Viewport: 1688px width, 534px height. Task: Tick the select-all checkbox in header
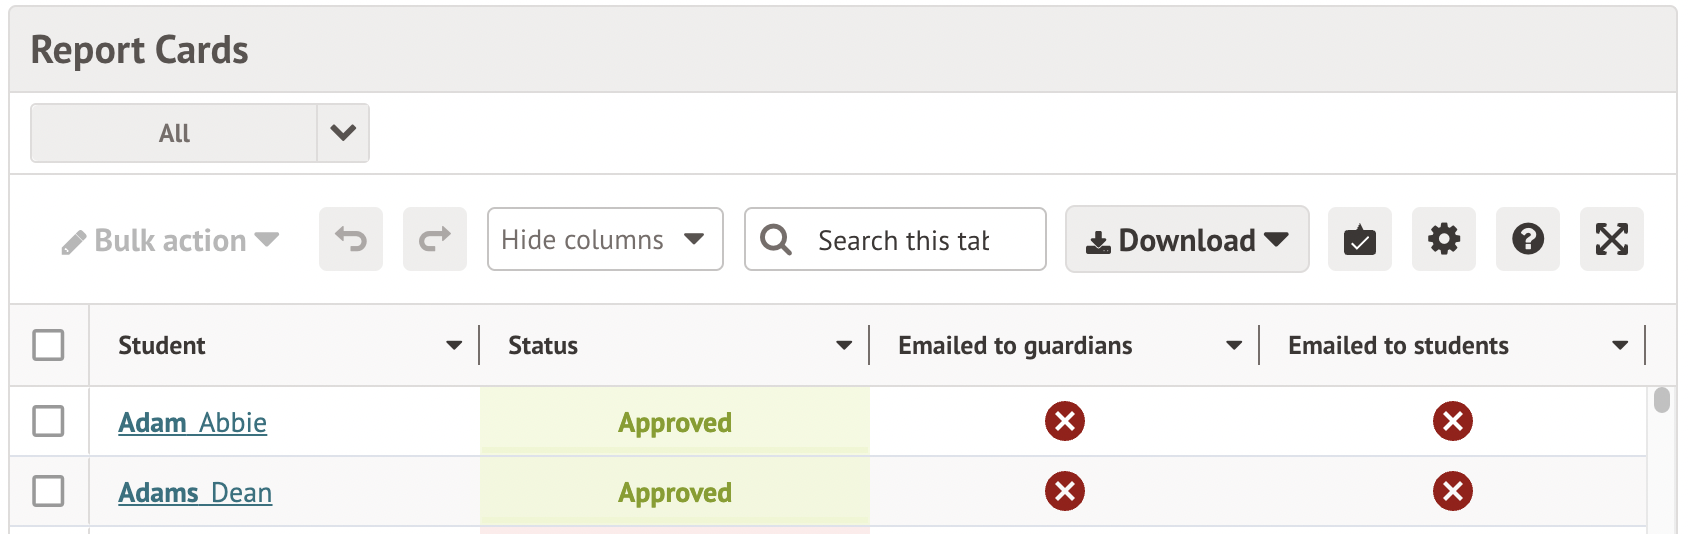[x=48, y=345]
